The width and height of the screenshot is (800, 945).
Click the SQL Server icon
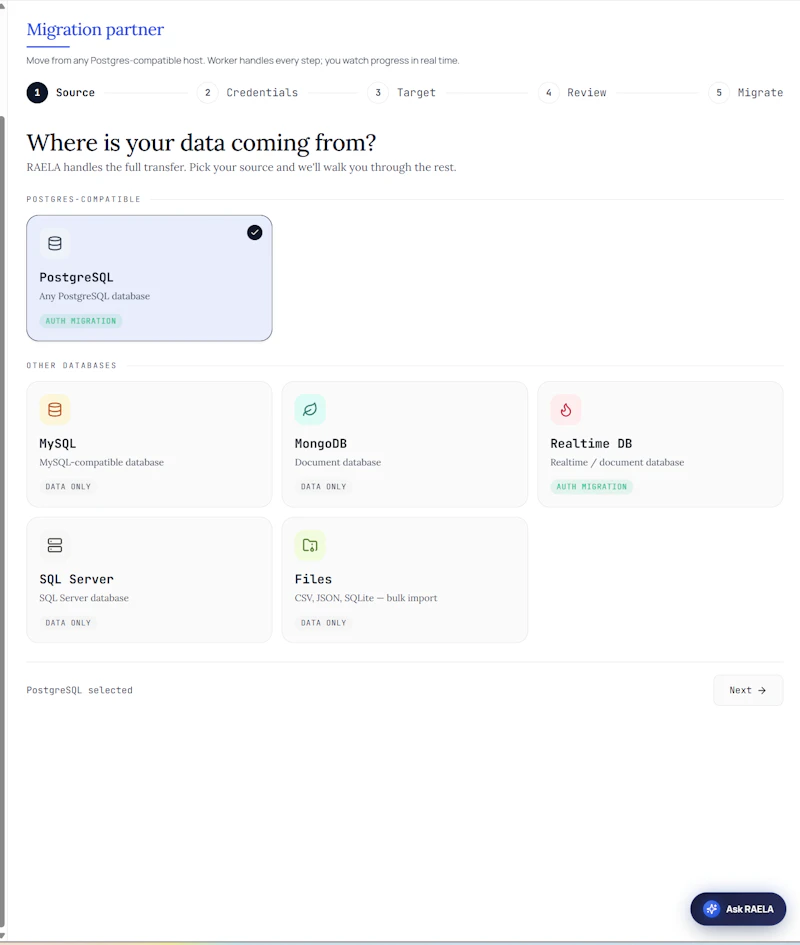55,545
